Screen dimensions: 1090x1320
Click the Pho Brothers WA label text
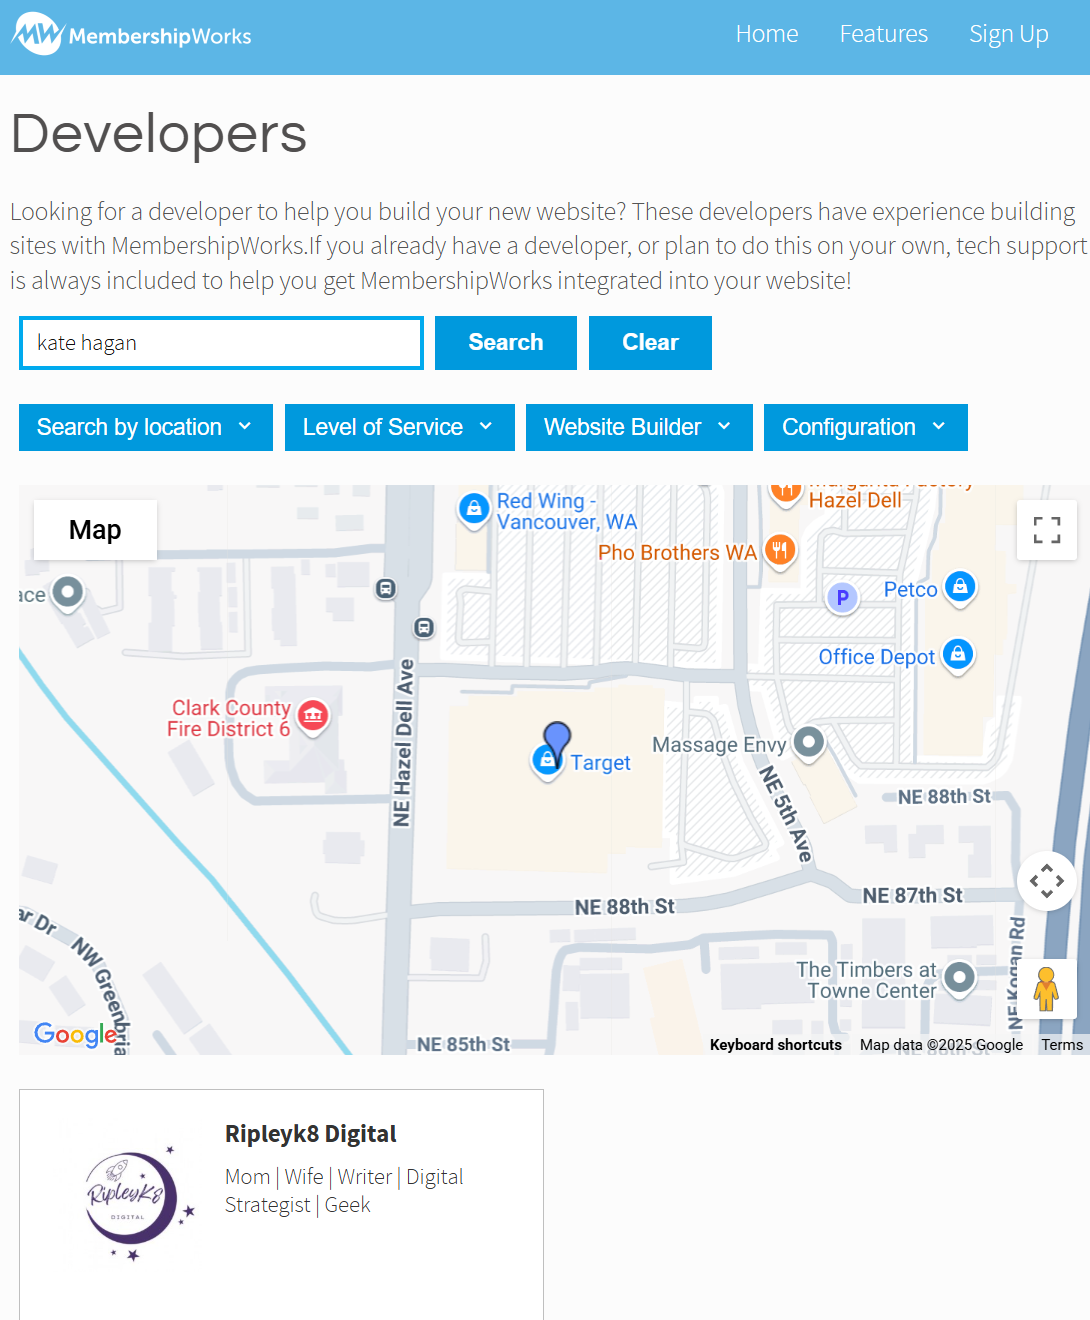(677, 553)
